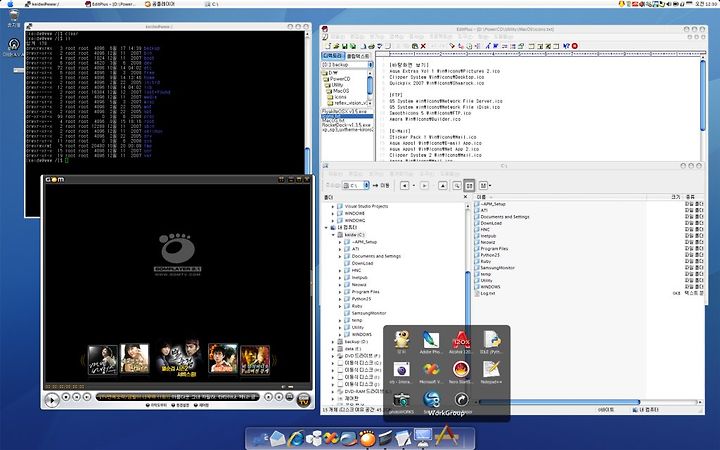Switch to the keide@www terminal task in top bar
The width and height of the screenshot is (720, 450).
tap(42, 4)
